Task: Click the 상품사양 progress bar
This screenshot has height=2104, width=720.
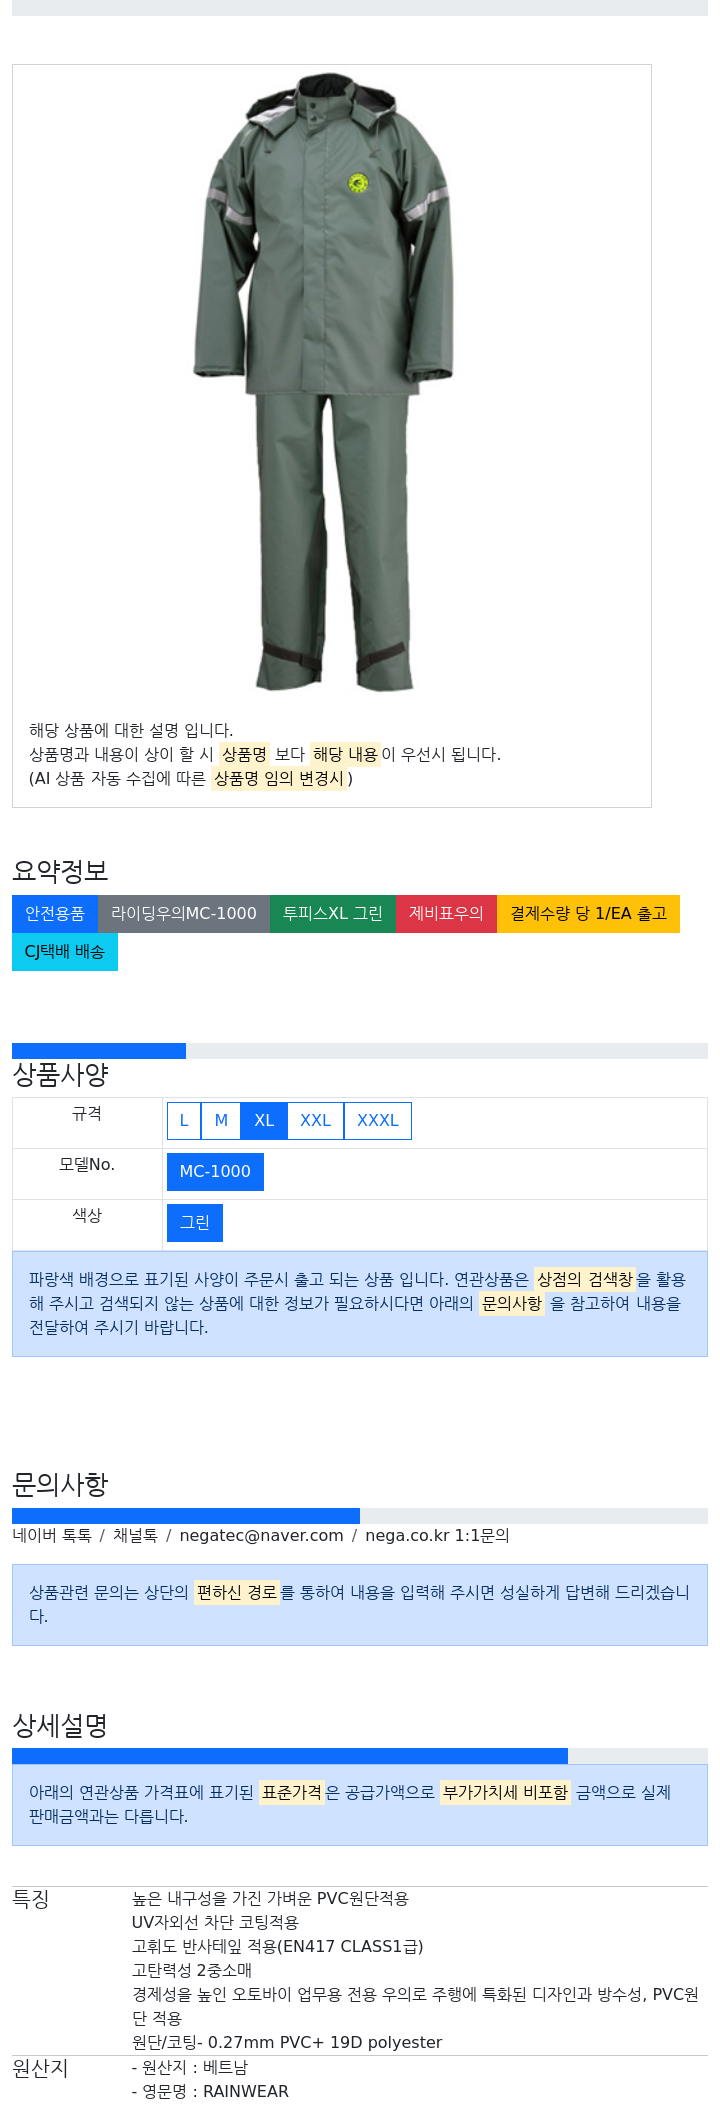Action: (360, 1051)
